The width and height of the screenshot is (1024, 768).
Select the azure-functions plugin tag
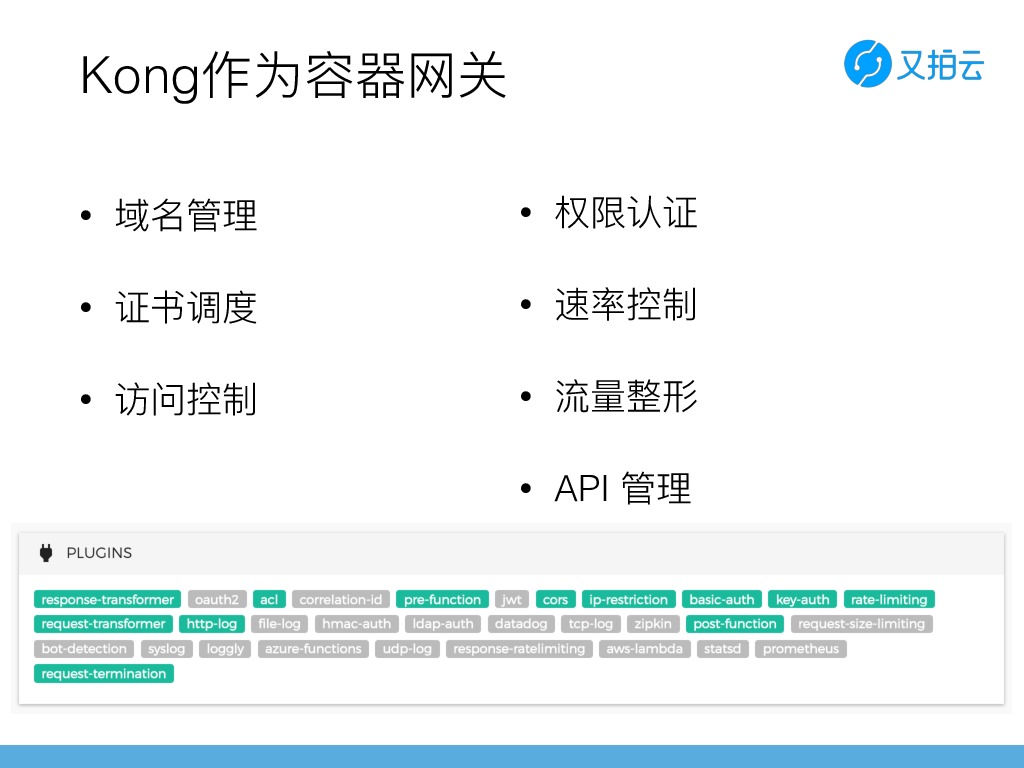coord(313,648)
